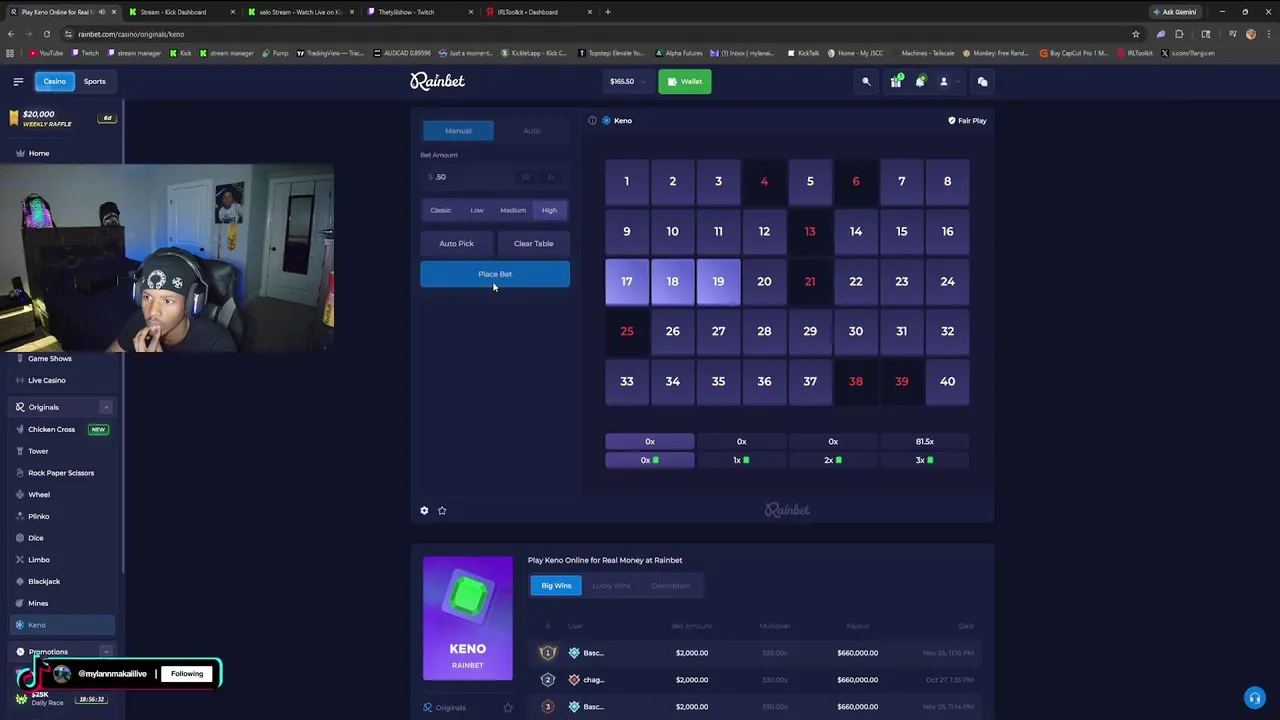Switch to Casino section
The width and height of the screenshot is (1280, 720).
pyautogui.click(x=54, y=81)
